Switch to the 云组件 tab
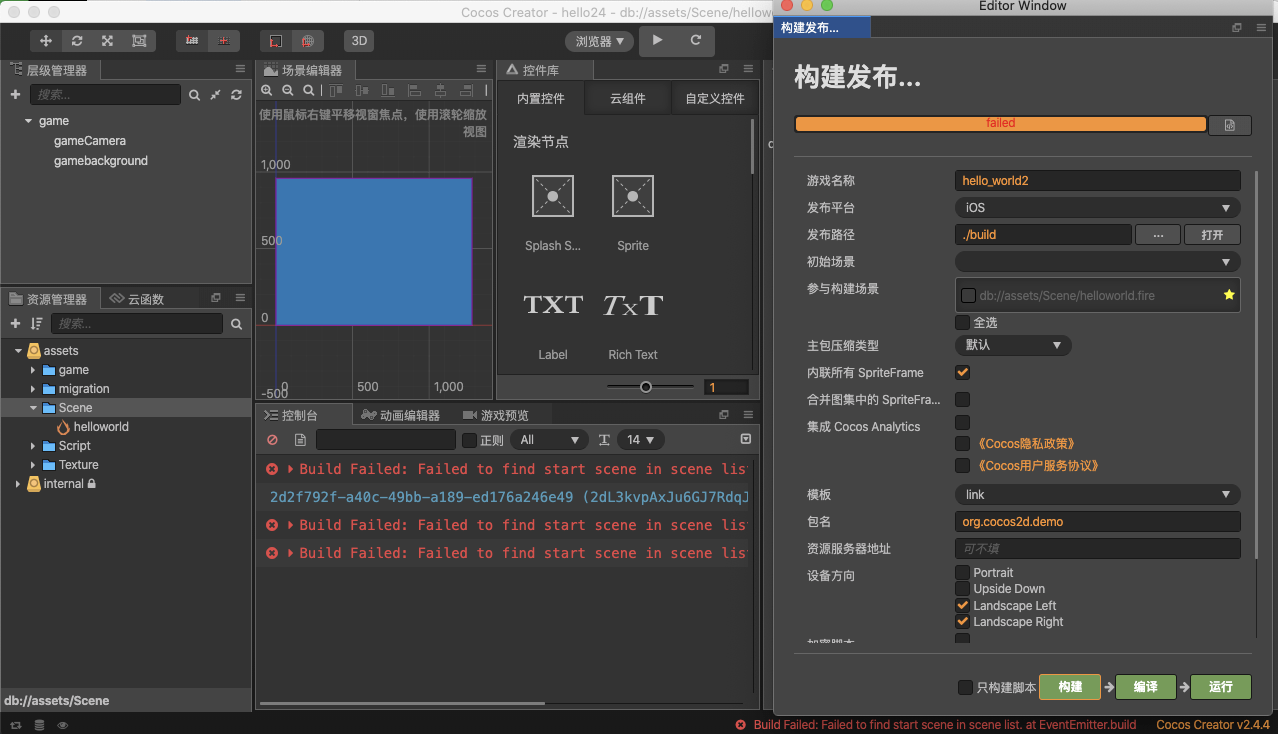This screenshot has width=1278, height=734. [628, 99]
